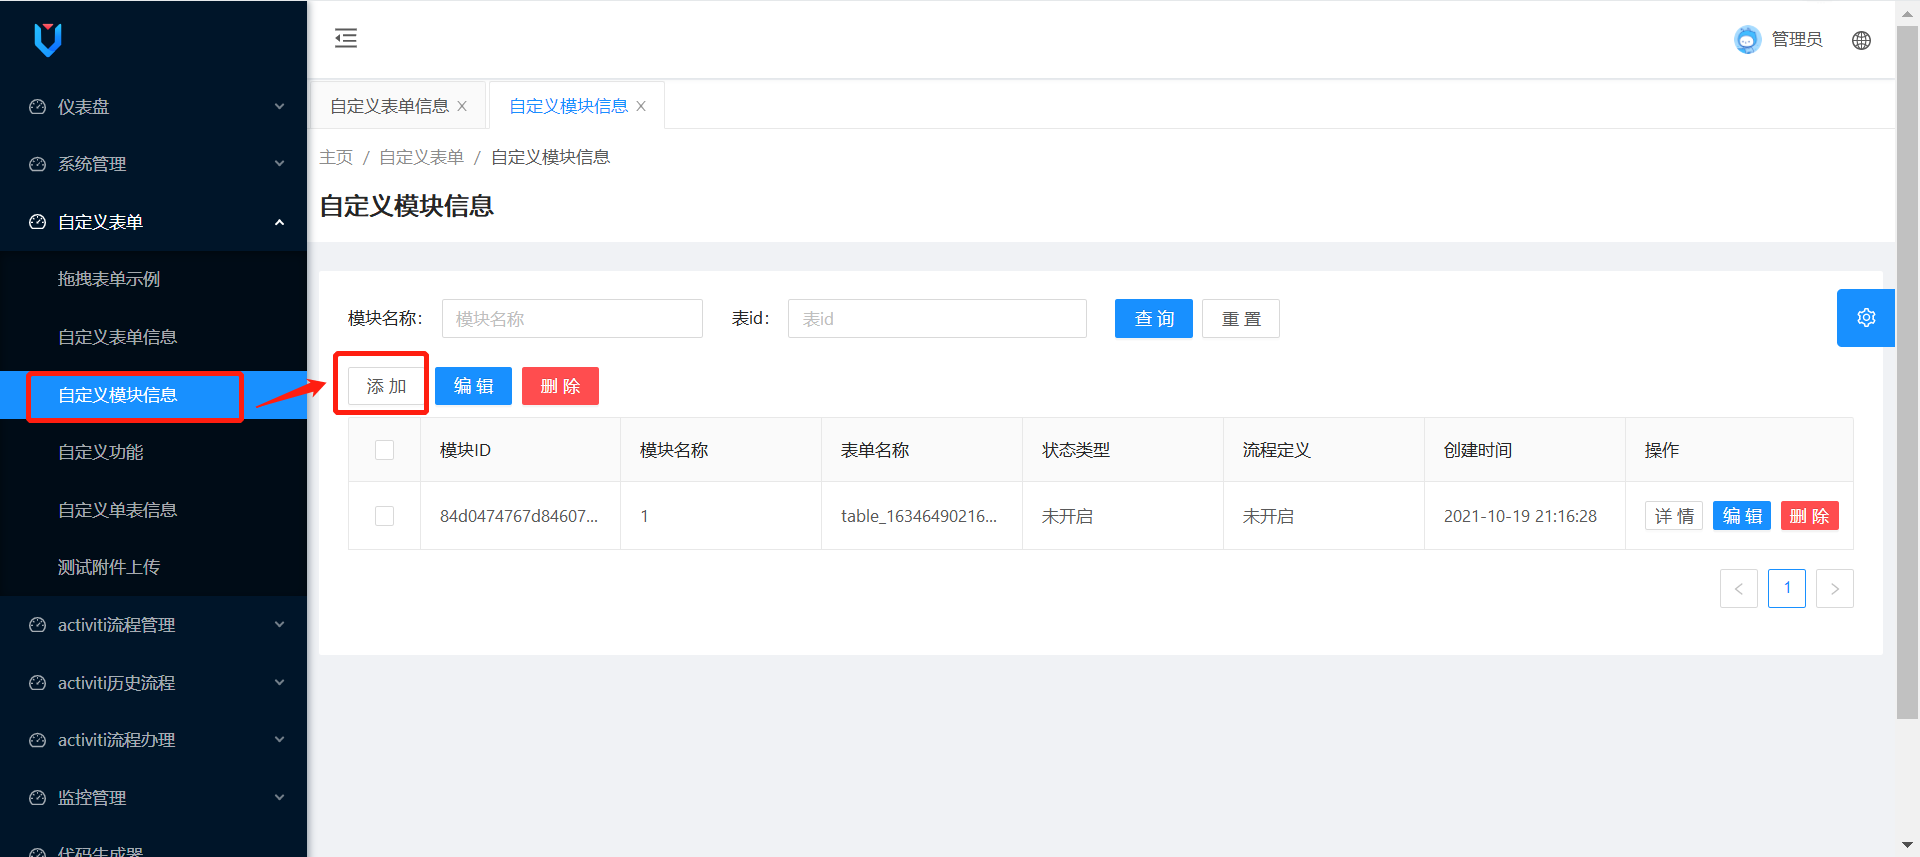Screen dimensions: 1920x857
Task: Click the 模块ID column header
Action: pos(465,450)
